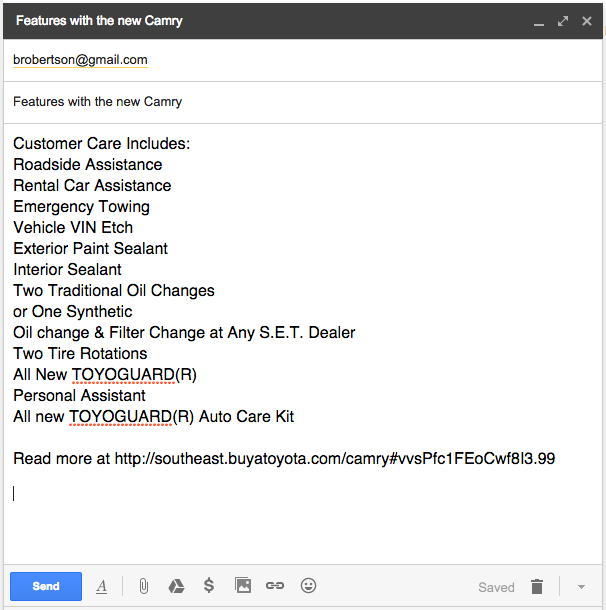Attach a file with paperclip icon
The width and height of the screenshot is (606, 610).
point(144,586)
